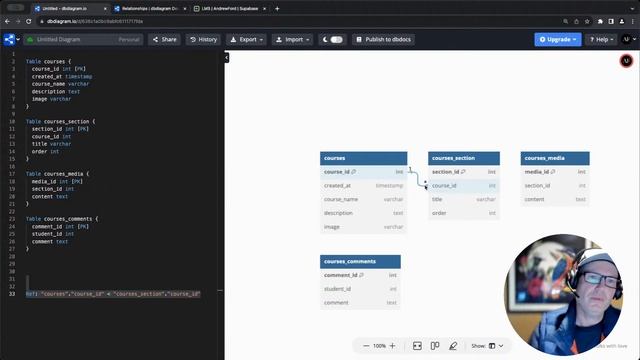Click Publish to dbdocs button
640x360 pixels.
point(383,40)
